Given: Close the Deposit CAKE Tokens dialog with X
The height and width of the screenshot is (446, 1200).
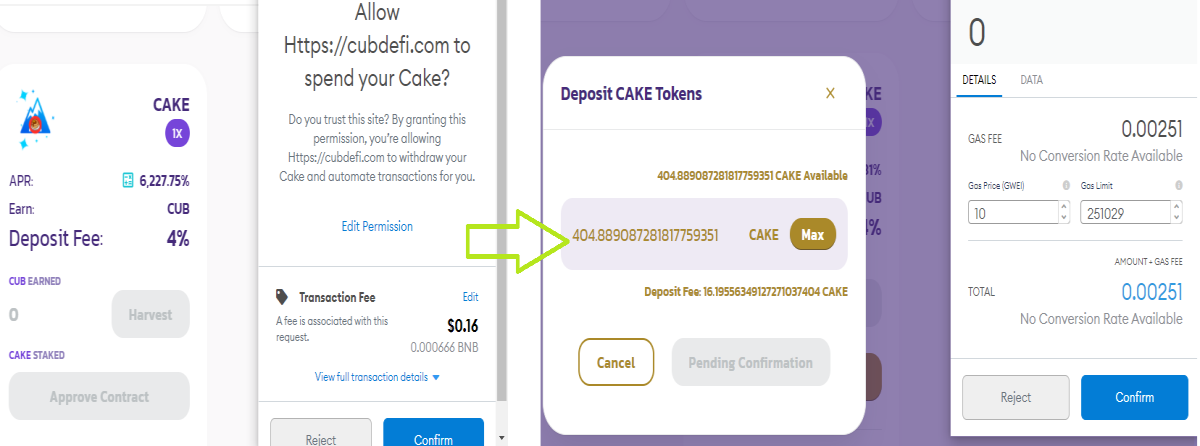Looking at the screenshot, I should coord(830,93).
